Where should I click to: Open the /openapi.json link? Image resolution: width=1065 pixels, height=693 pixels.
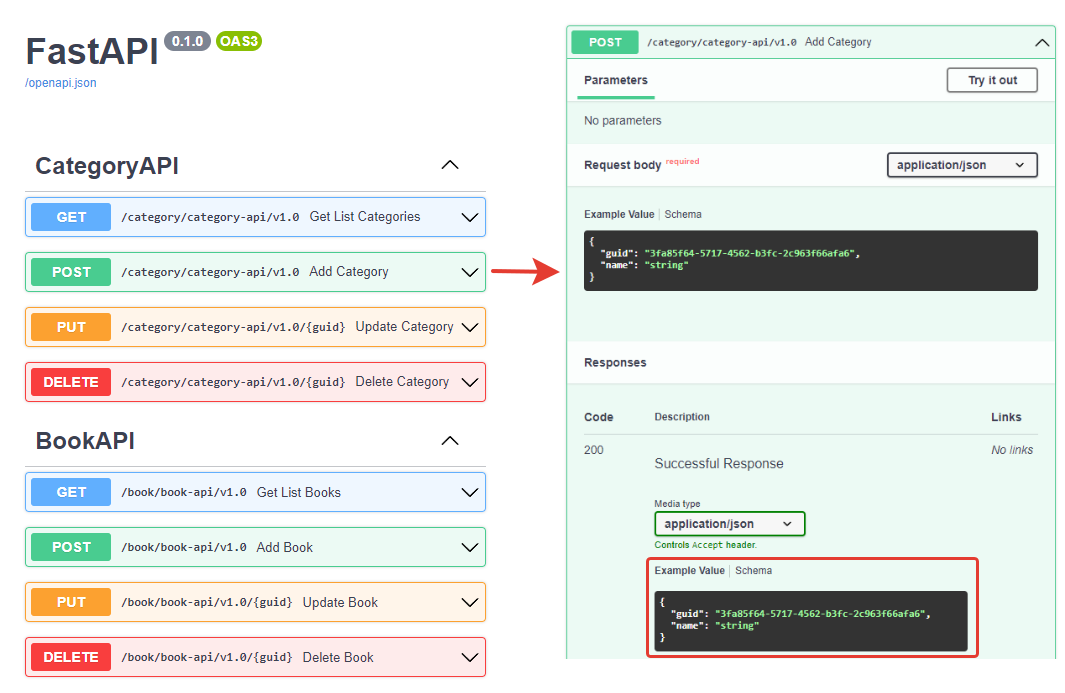(x=61, y=83)
